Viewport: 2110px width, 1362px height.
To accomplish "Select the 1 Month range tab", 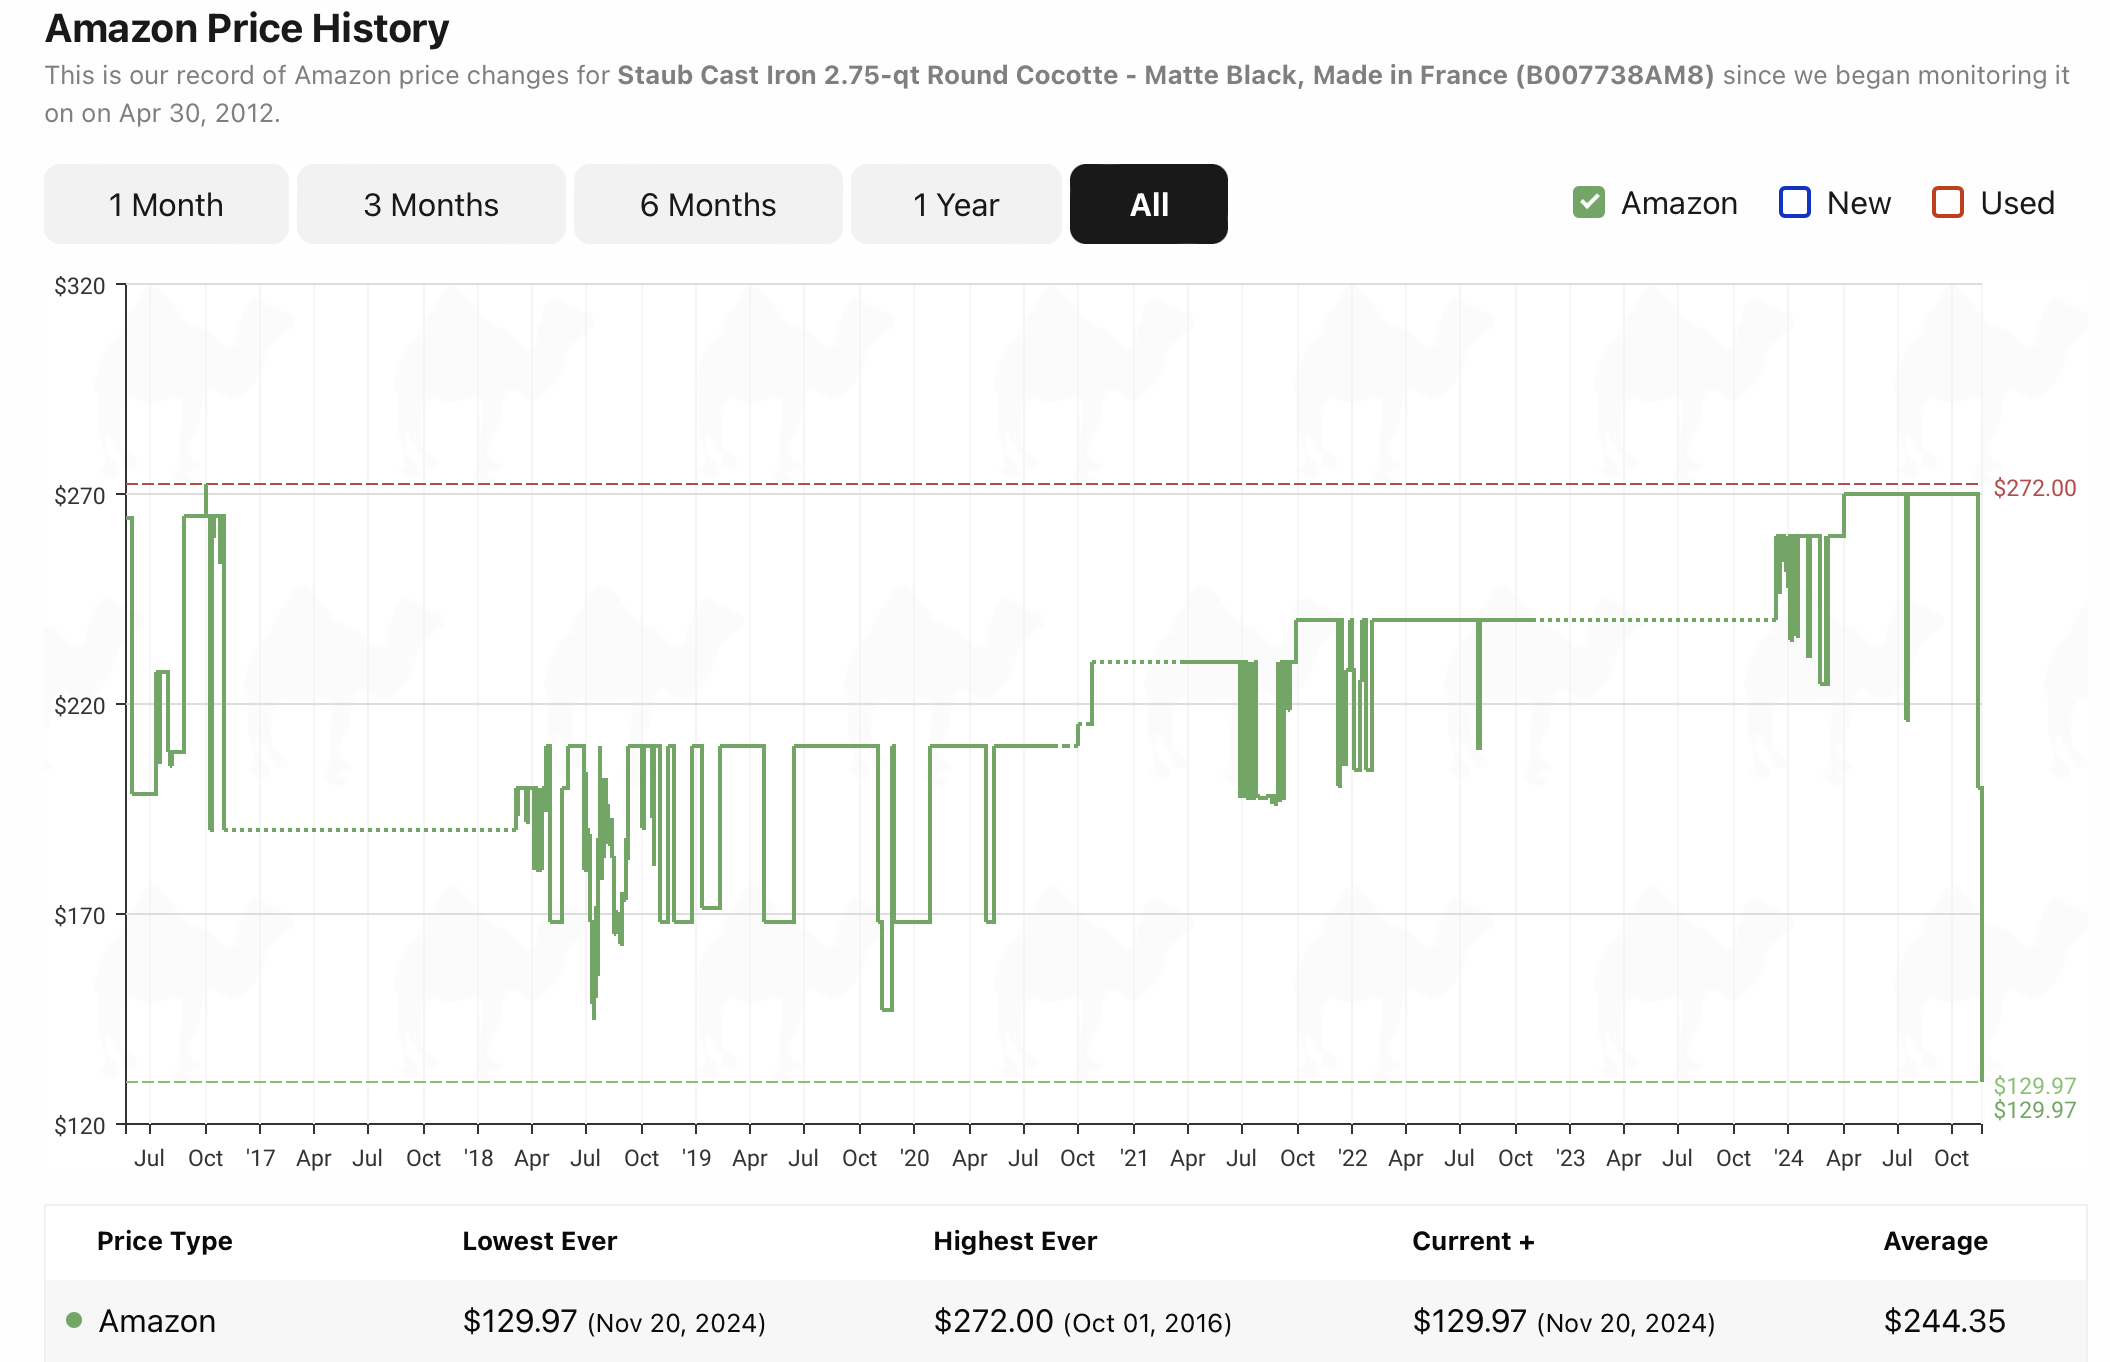I will (x=166, y=204).
